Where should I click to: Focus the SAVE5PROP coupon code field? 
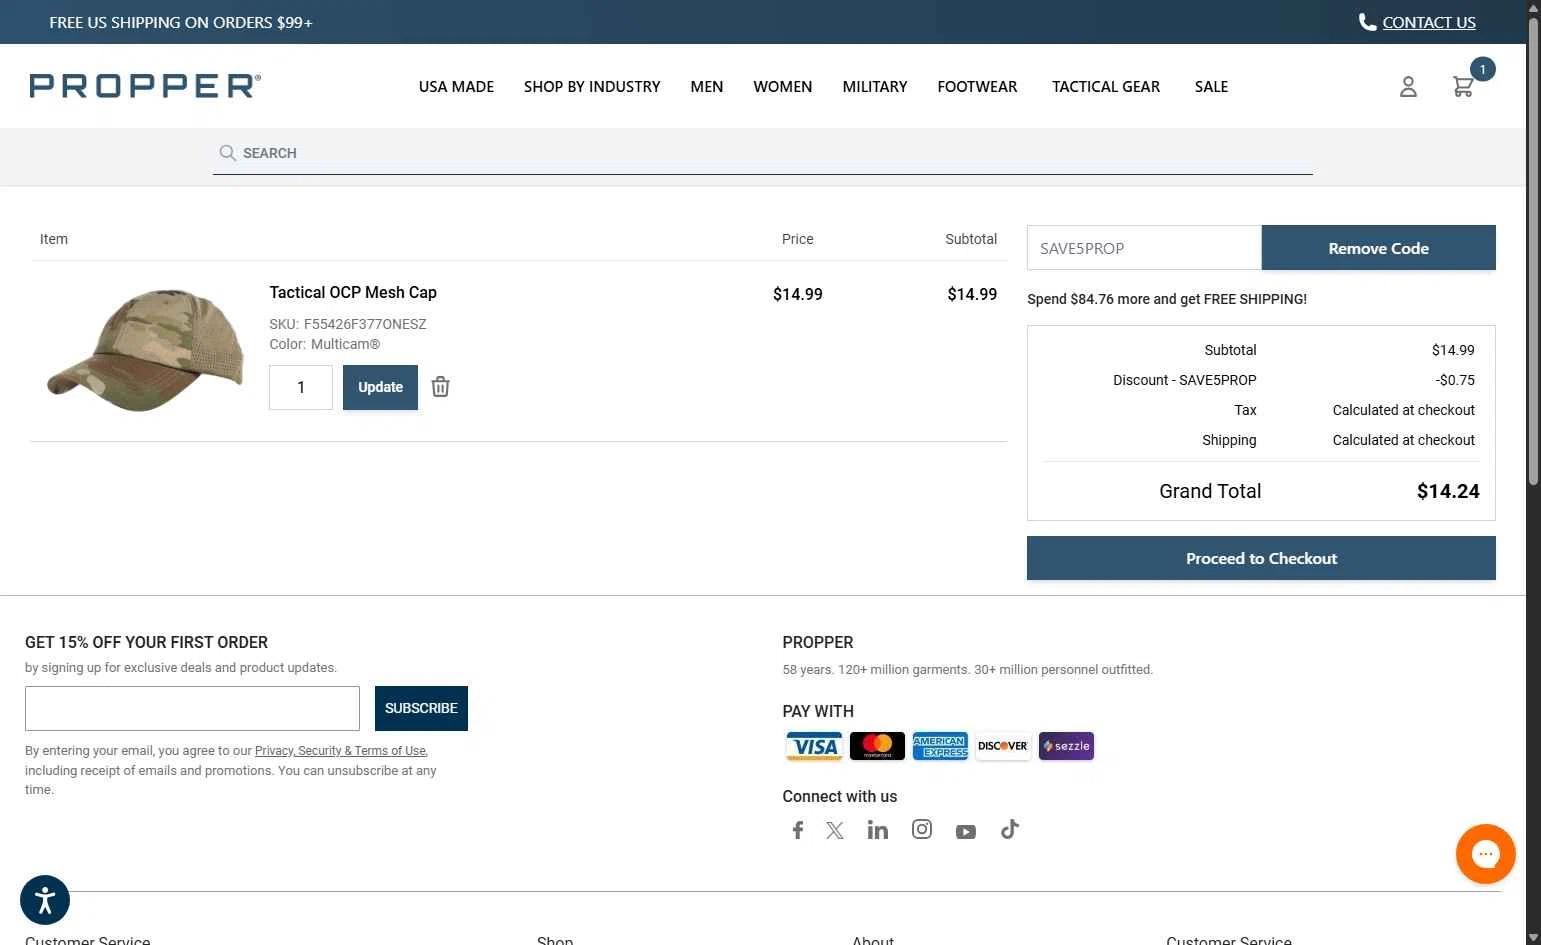pos(1144,248)
